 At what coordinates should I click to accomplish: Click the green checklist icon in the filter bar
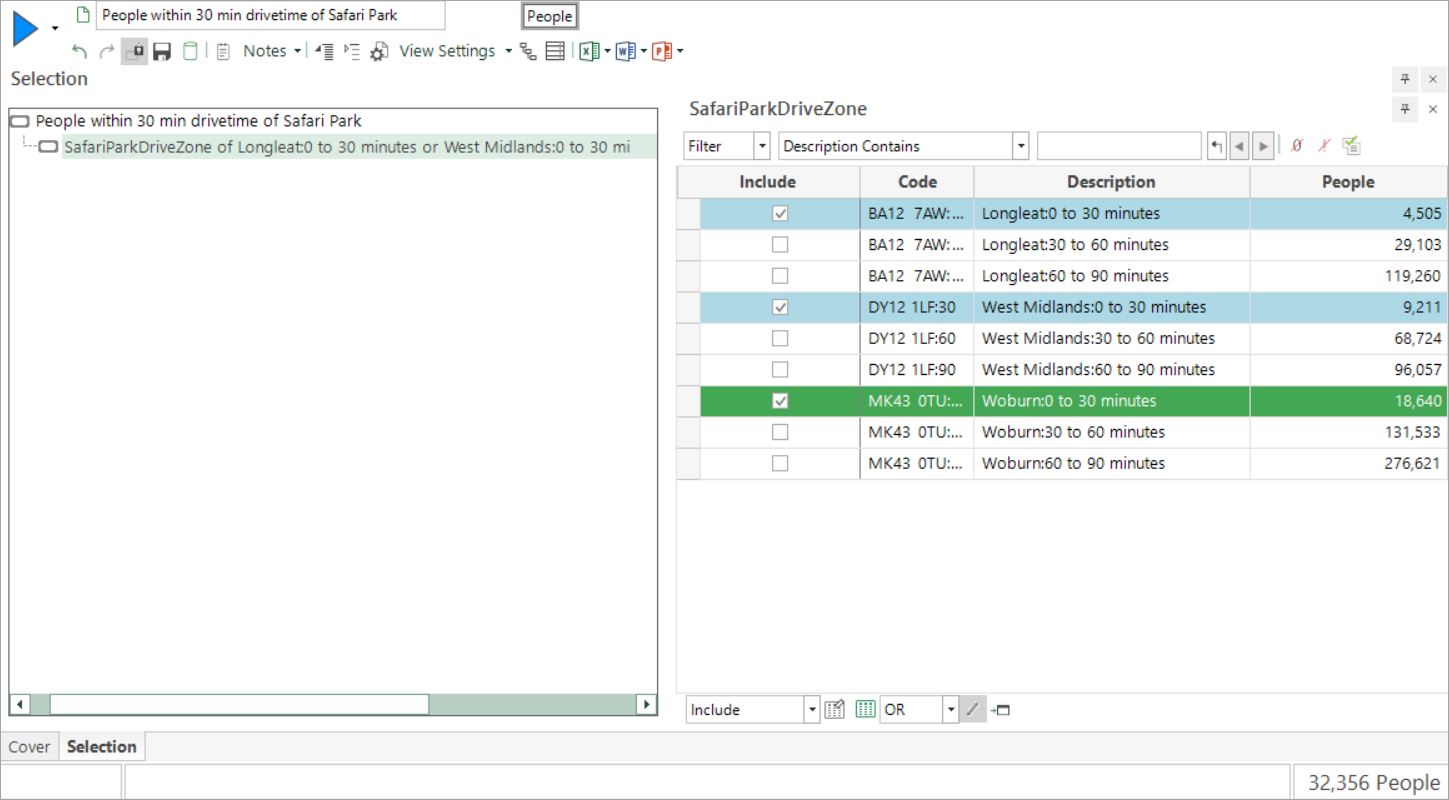click(1351, 146)
